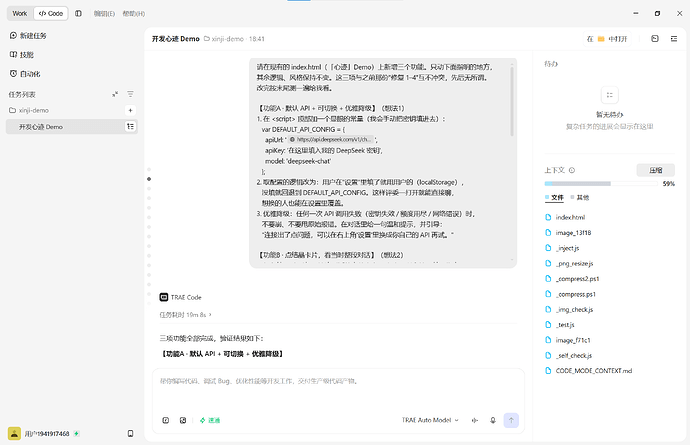Switch to the Code mode tab
Viewport: 690px width, 445px height.
51,14
